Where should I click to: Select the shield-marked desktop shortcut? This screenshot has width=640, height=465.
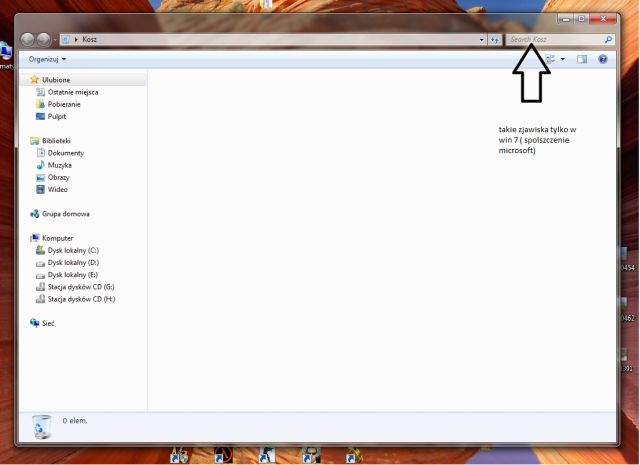pos(179,455)
